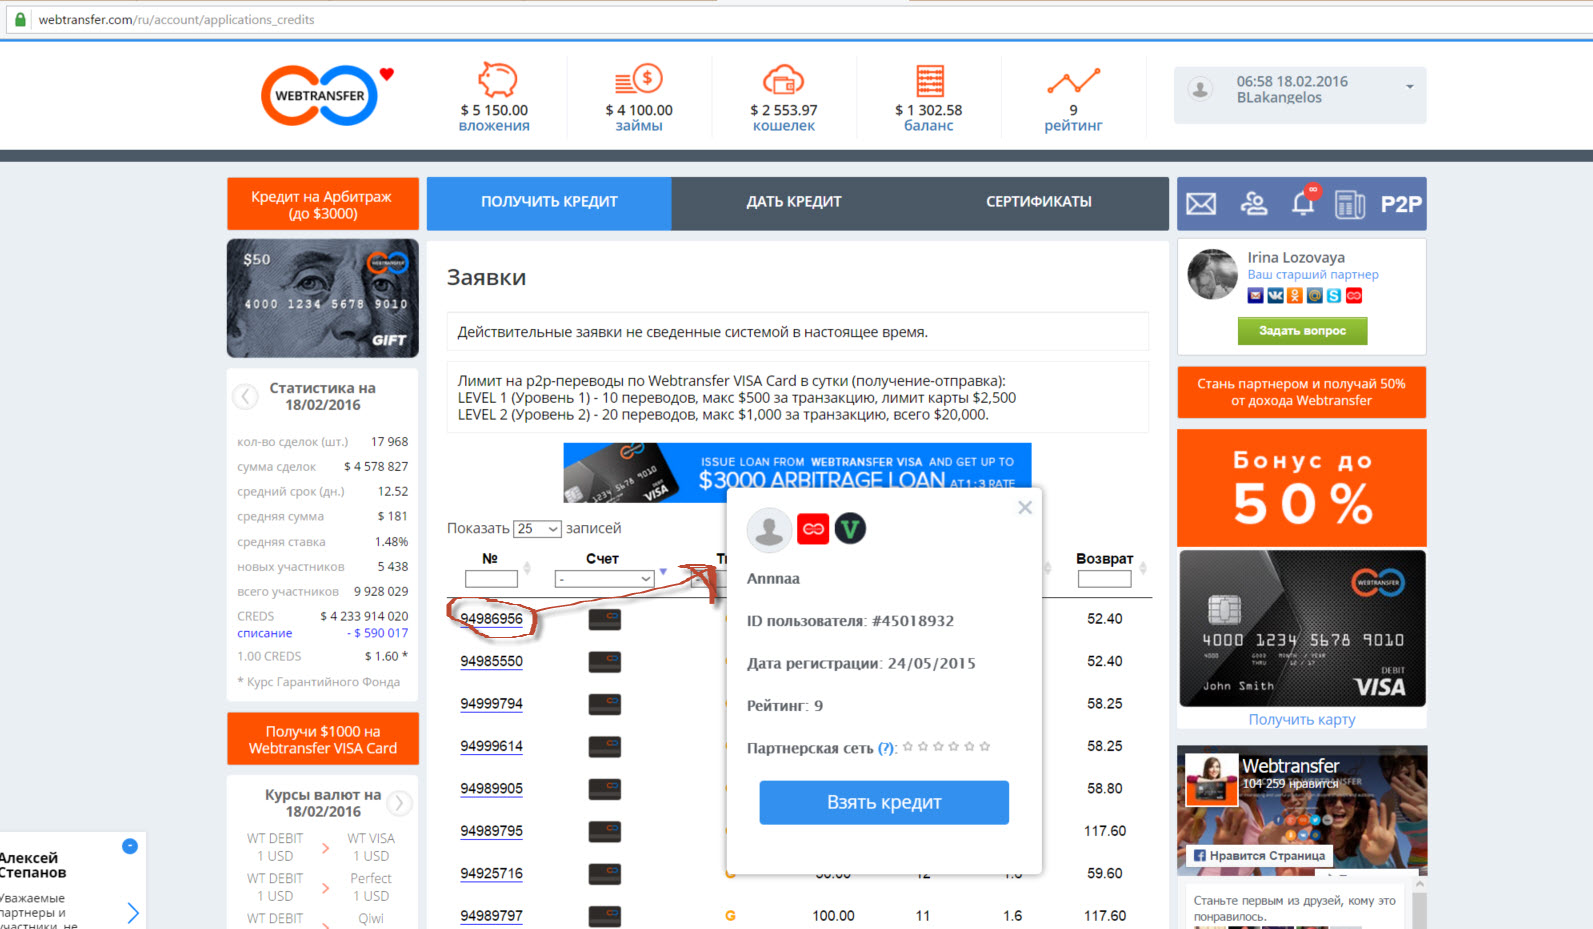This screenshot has width=1593, height=929.
Task: Open news newspaper icon
Action: click(x=1350, y=204)
